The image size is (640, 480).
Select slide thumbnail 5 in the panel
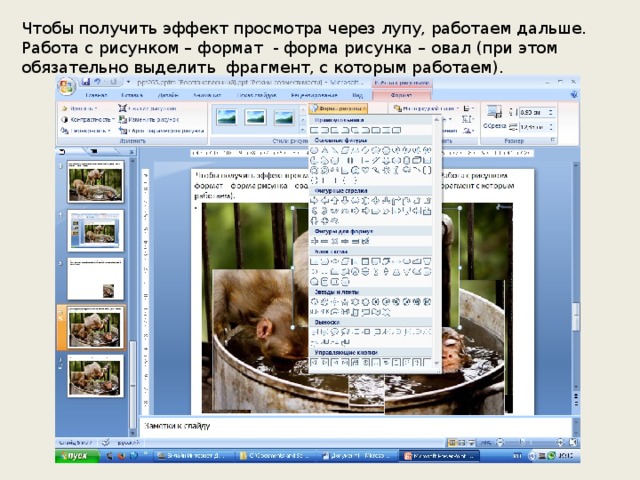pyautogui.click(x=96, y=376)
